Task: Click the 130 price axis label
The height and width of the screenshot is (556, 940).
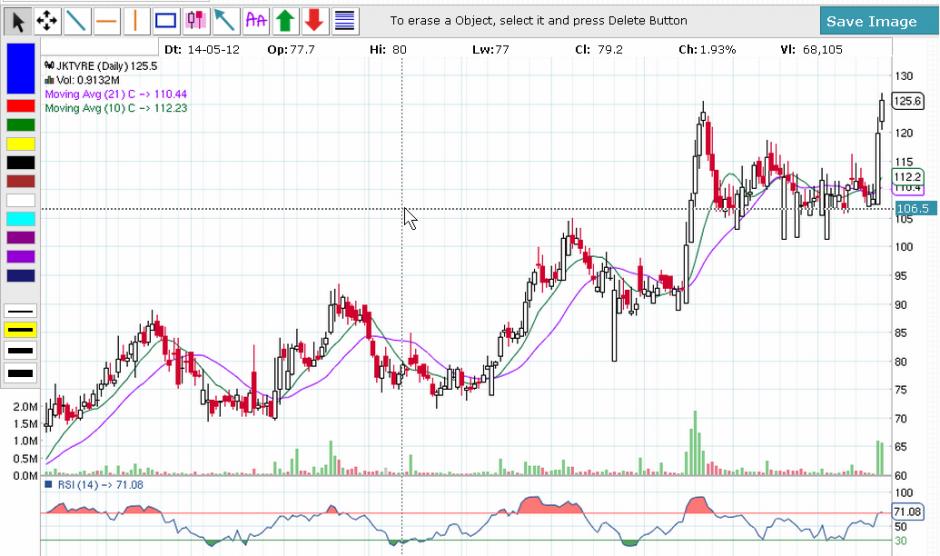Action: click(904, 76)
